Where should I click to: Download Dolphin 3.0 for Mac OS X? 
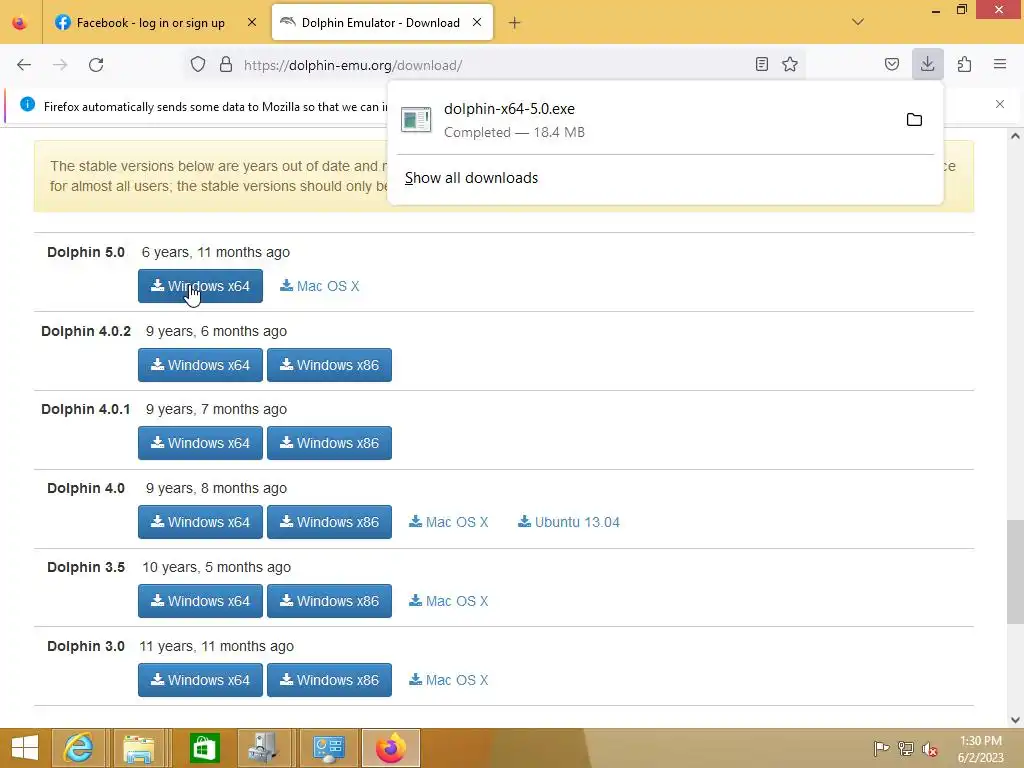[449, 680]
